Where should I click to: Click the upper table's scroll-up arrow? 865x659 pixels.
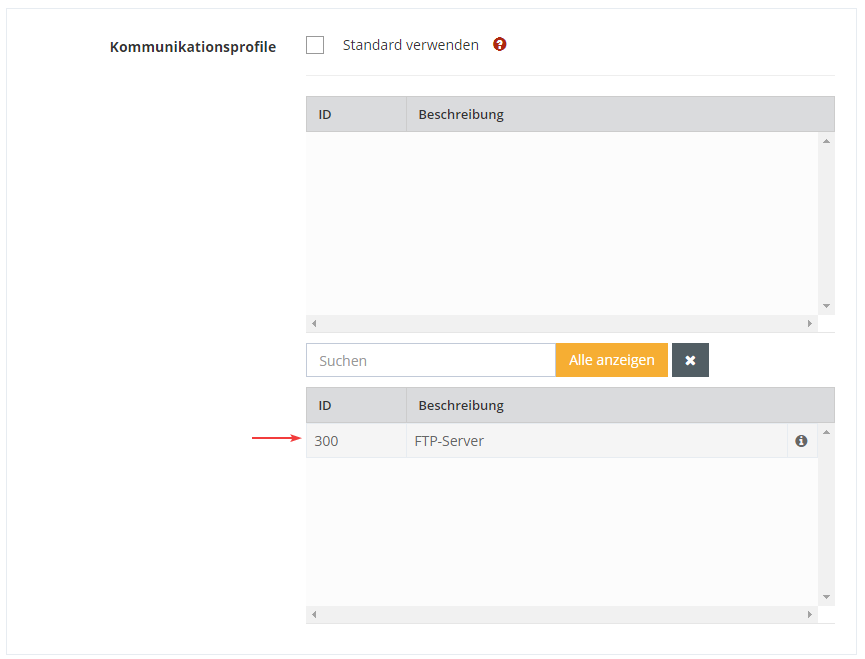pos(826,141)
